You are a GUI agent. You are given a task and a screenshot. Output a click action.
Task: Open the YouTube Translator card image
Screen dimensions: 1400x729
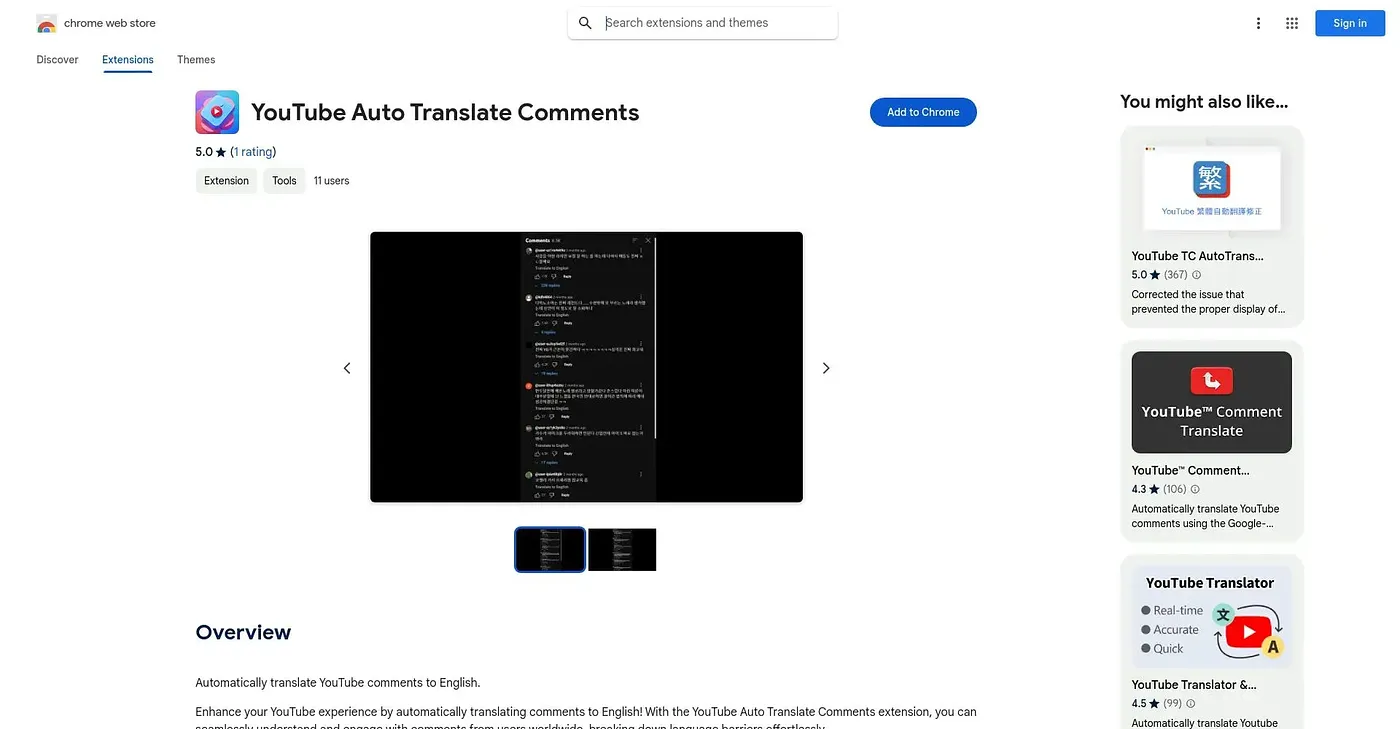(1212, 617)
